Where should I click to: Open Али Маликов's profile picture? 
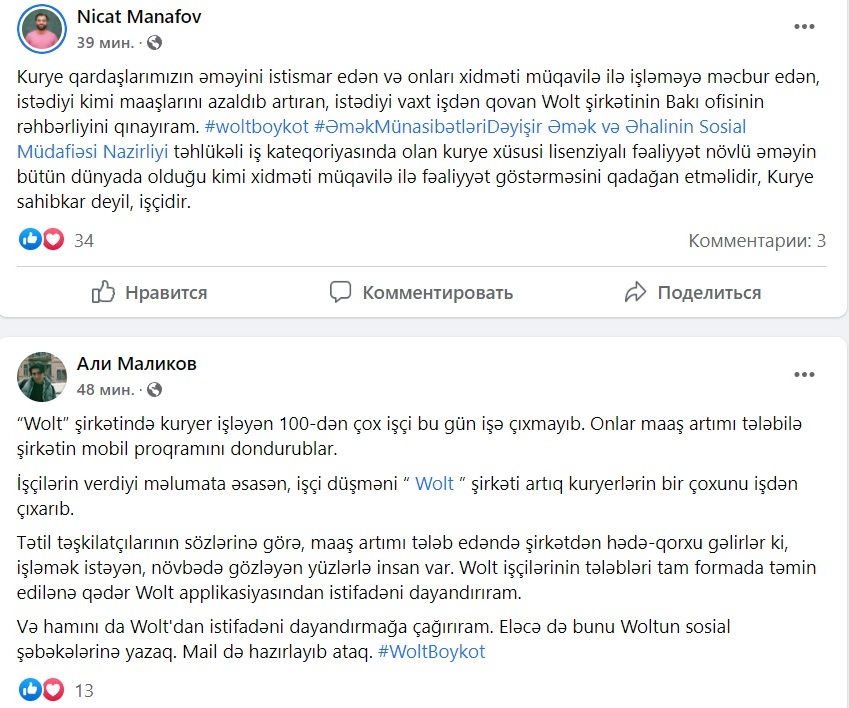click(42, 377)
